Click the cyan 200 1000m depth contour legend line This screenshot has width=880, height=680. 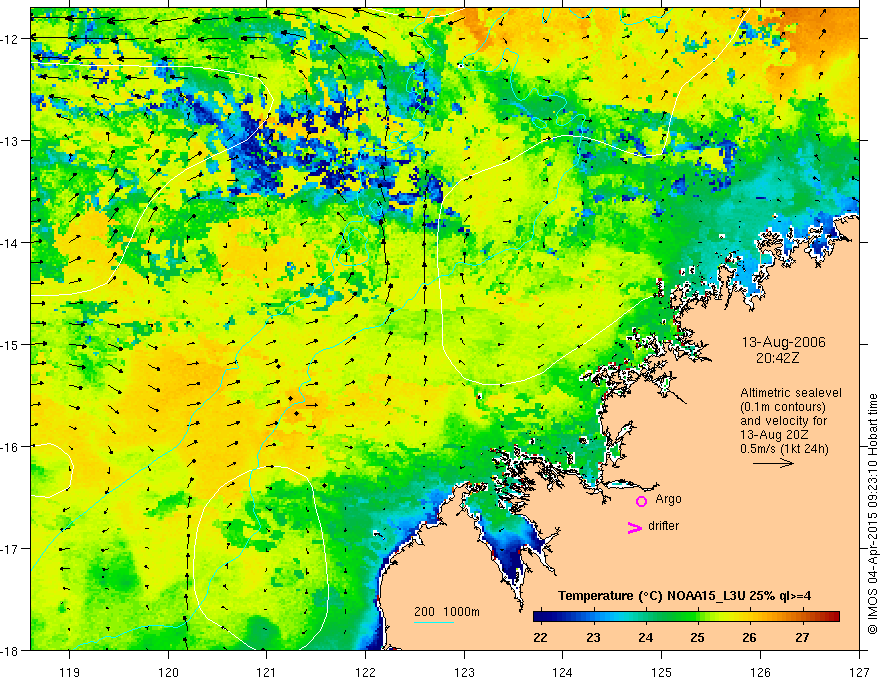pyautogui.click(x=433, y=622)
